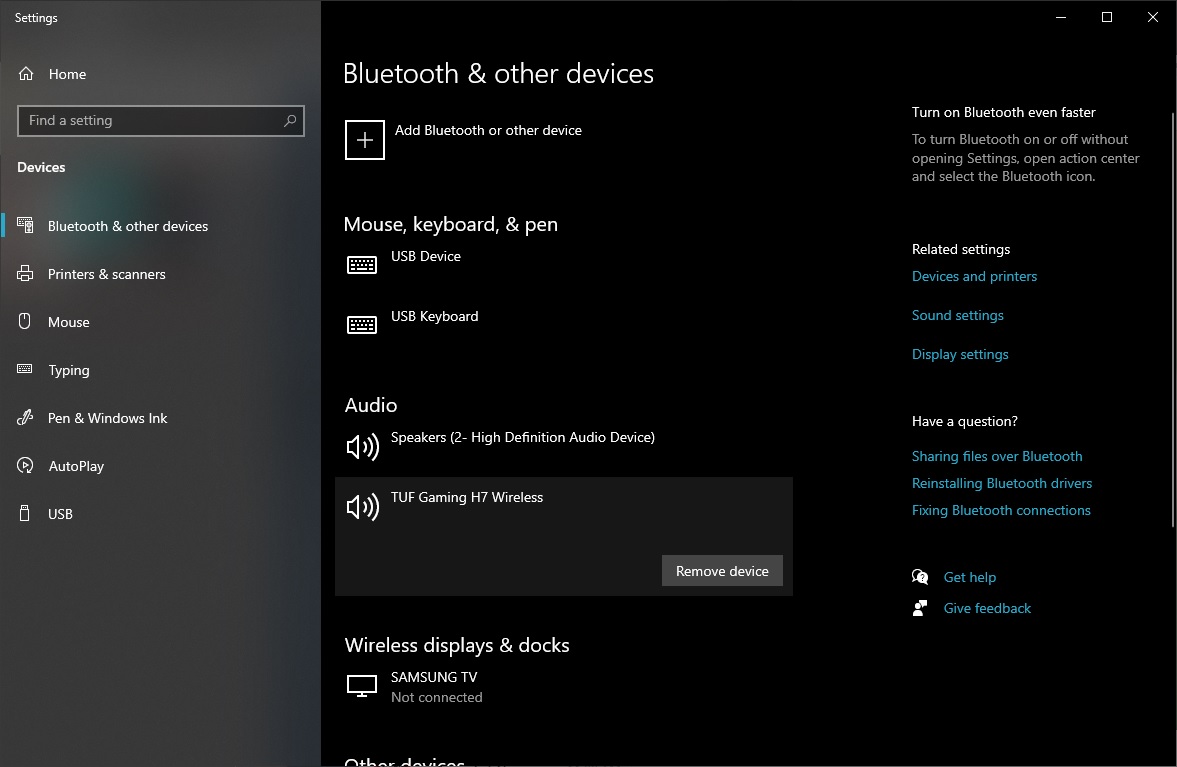Click the Home icon in the sidebar
1177x767 pixels.
pyautogui.click(x=26, y=74)
